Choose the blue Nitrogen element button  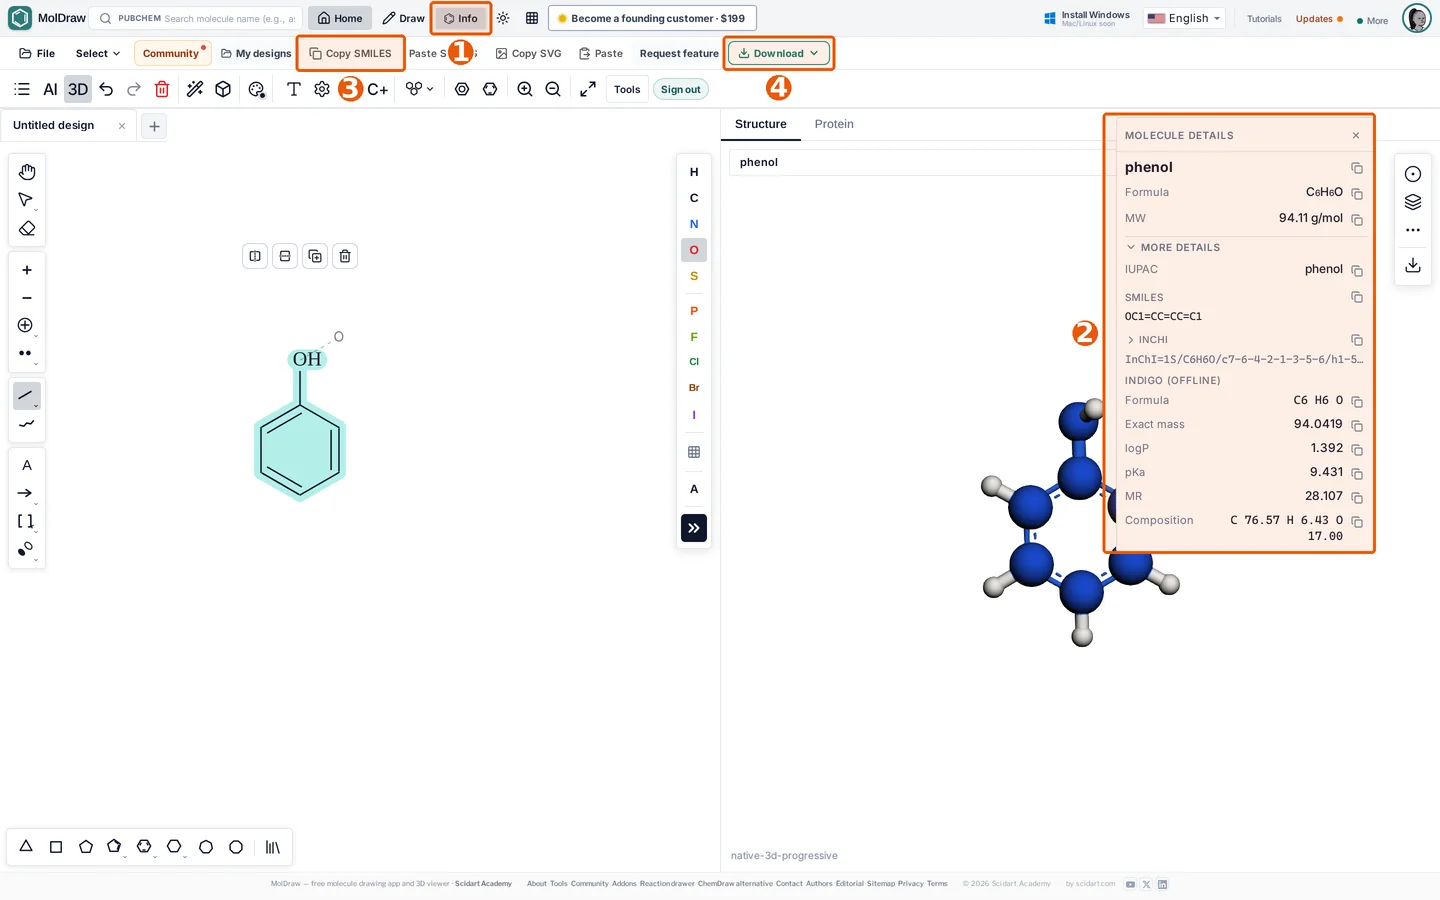(x=694, y=224)
